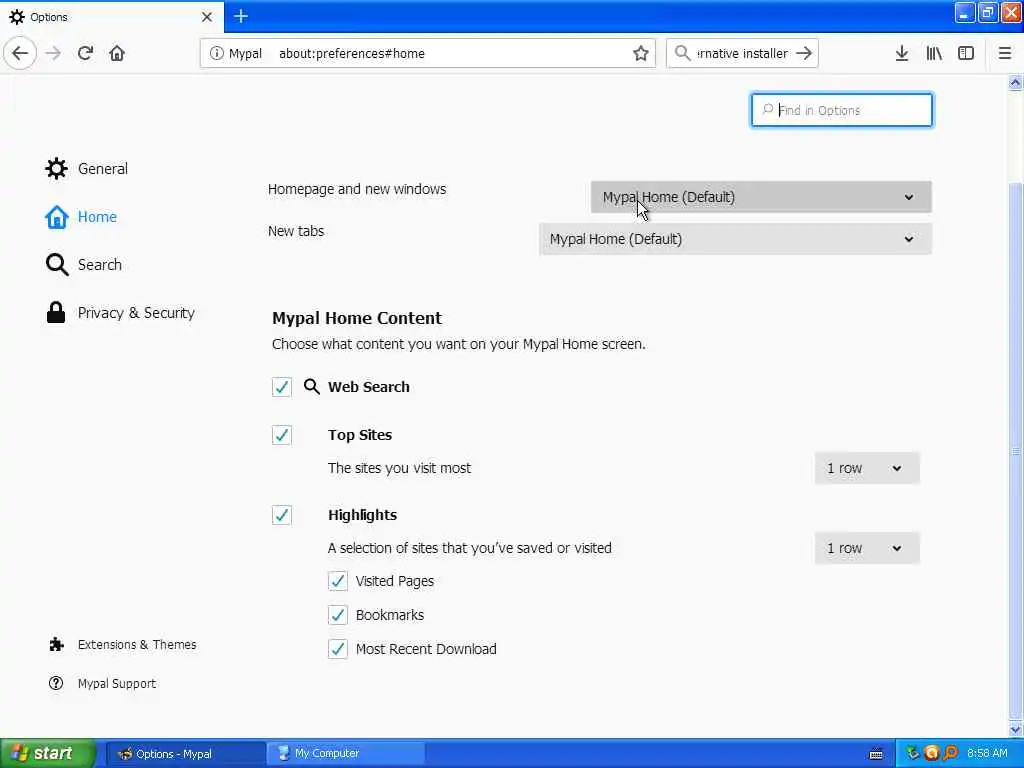Viewport: 1024px width, 768px height.
Task: Click the page scrollbar up arrow
Action: tap(1016, 83)
